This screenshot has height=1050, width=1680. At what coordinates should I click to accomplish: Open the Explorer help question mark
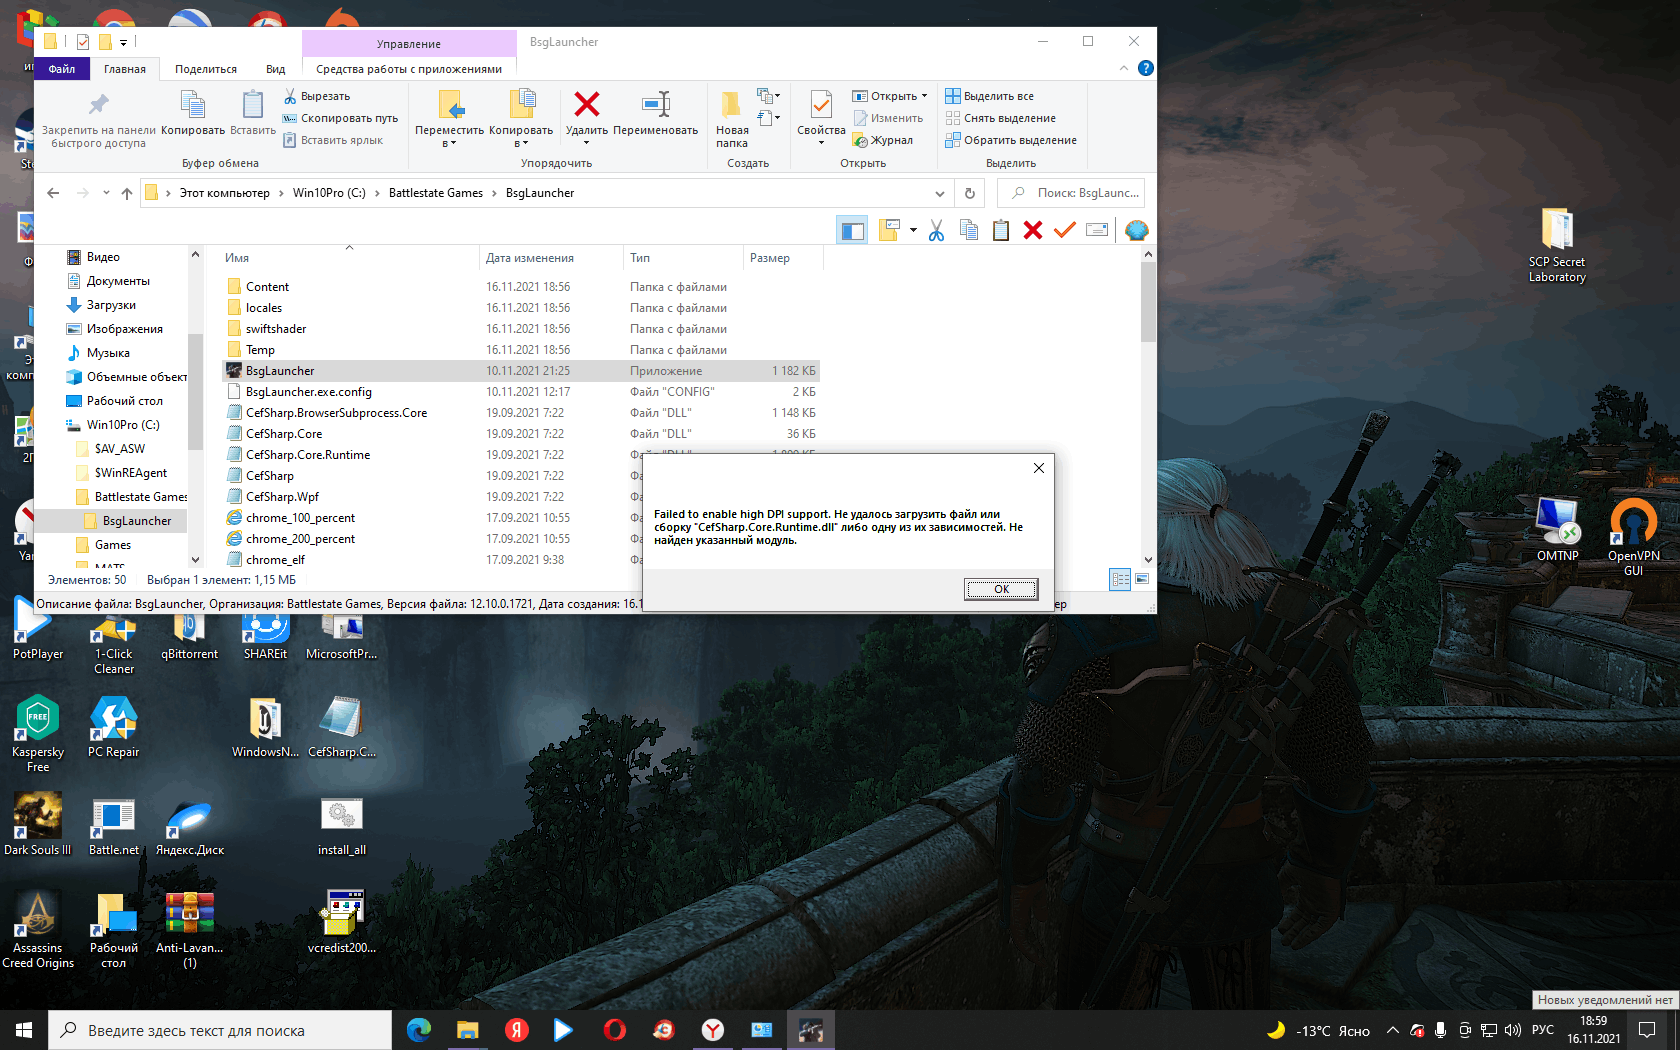1146,68
